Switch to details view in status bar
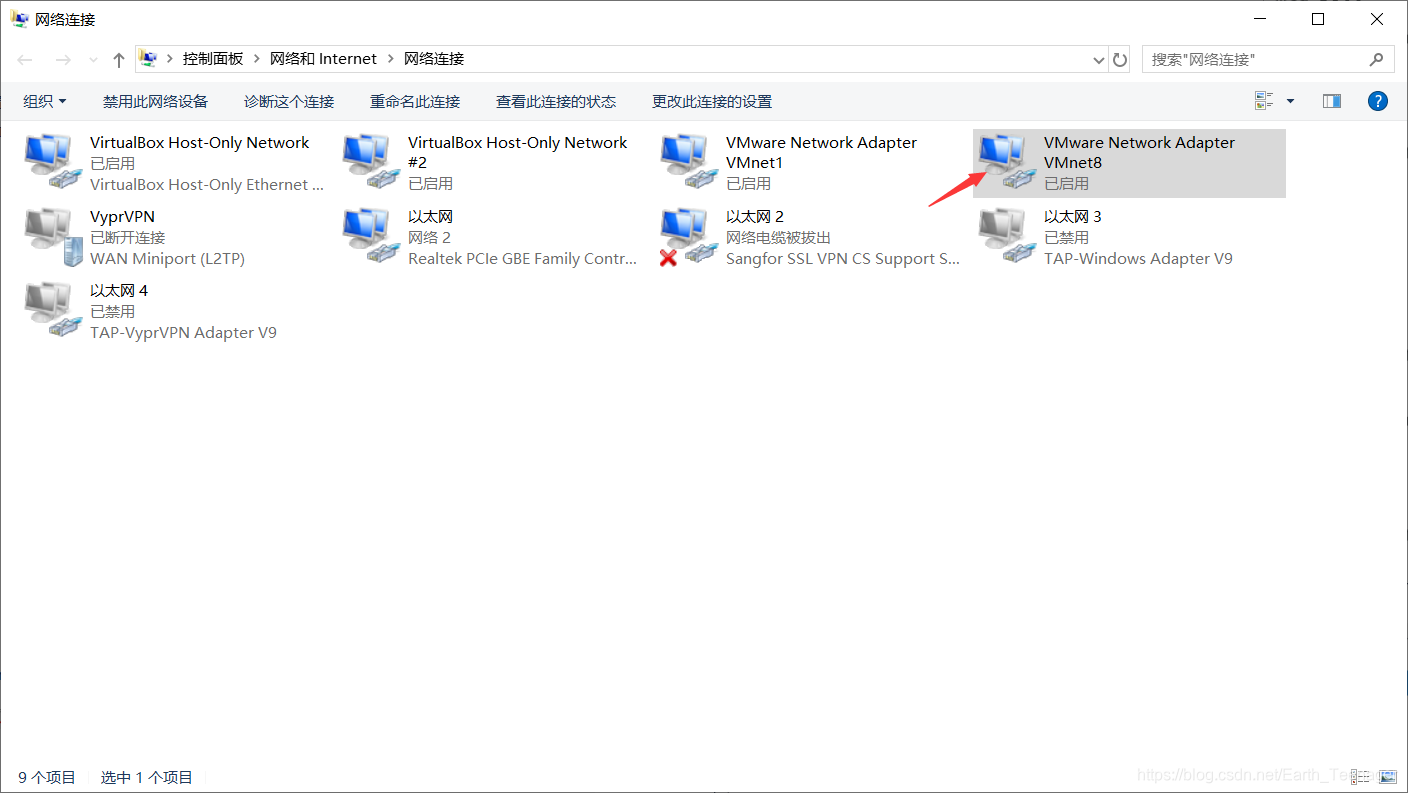This screenshot has height=793, width=1408. pyautogui.click(x=1360, y=776)
